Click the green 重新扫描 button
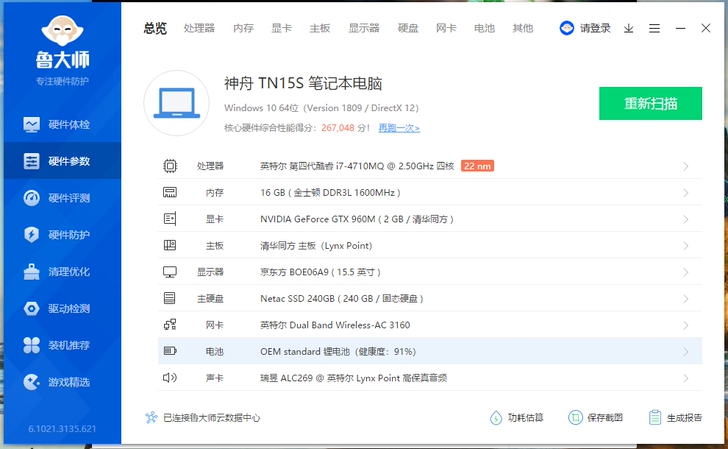 [650, 103]
